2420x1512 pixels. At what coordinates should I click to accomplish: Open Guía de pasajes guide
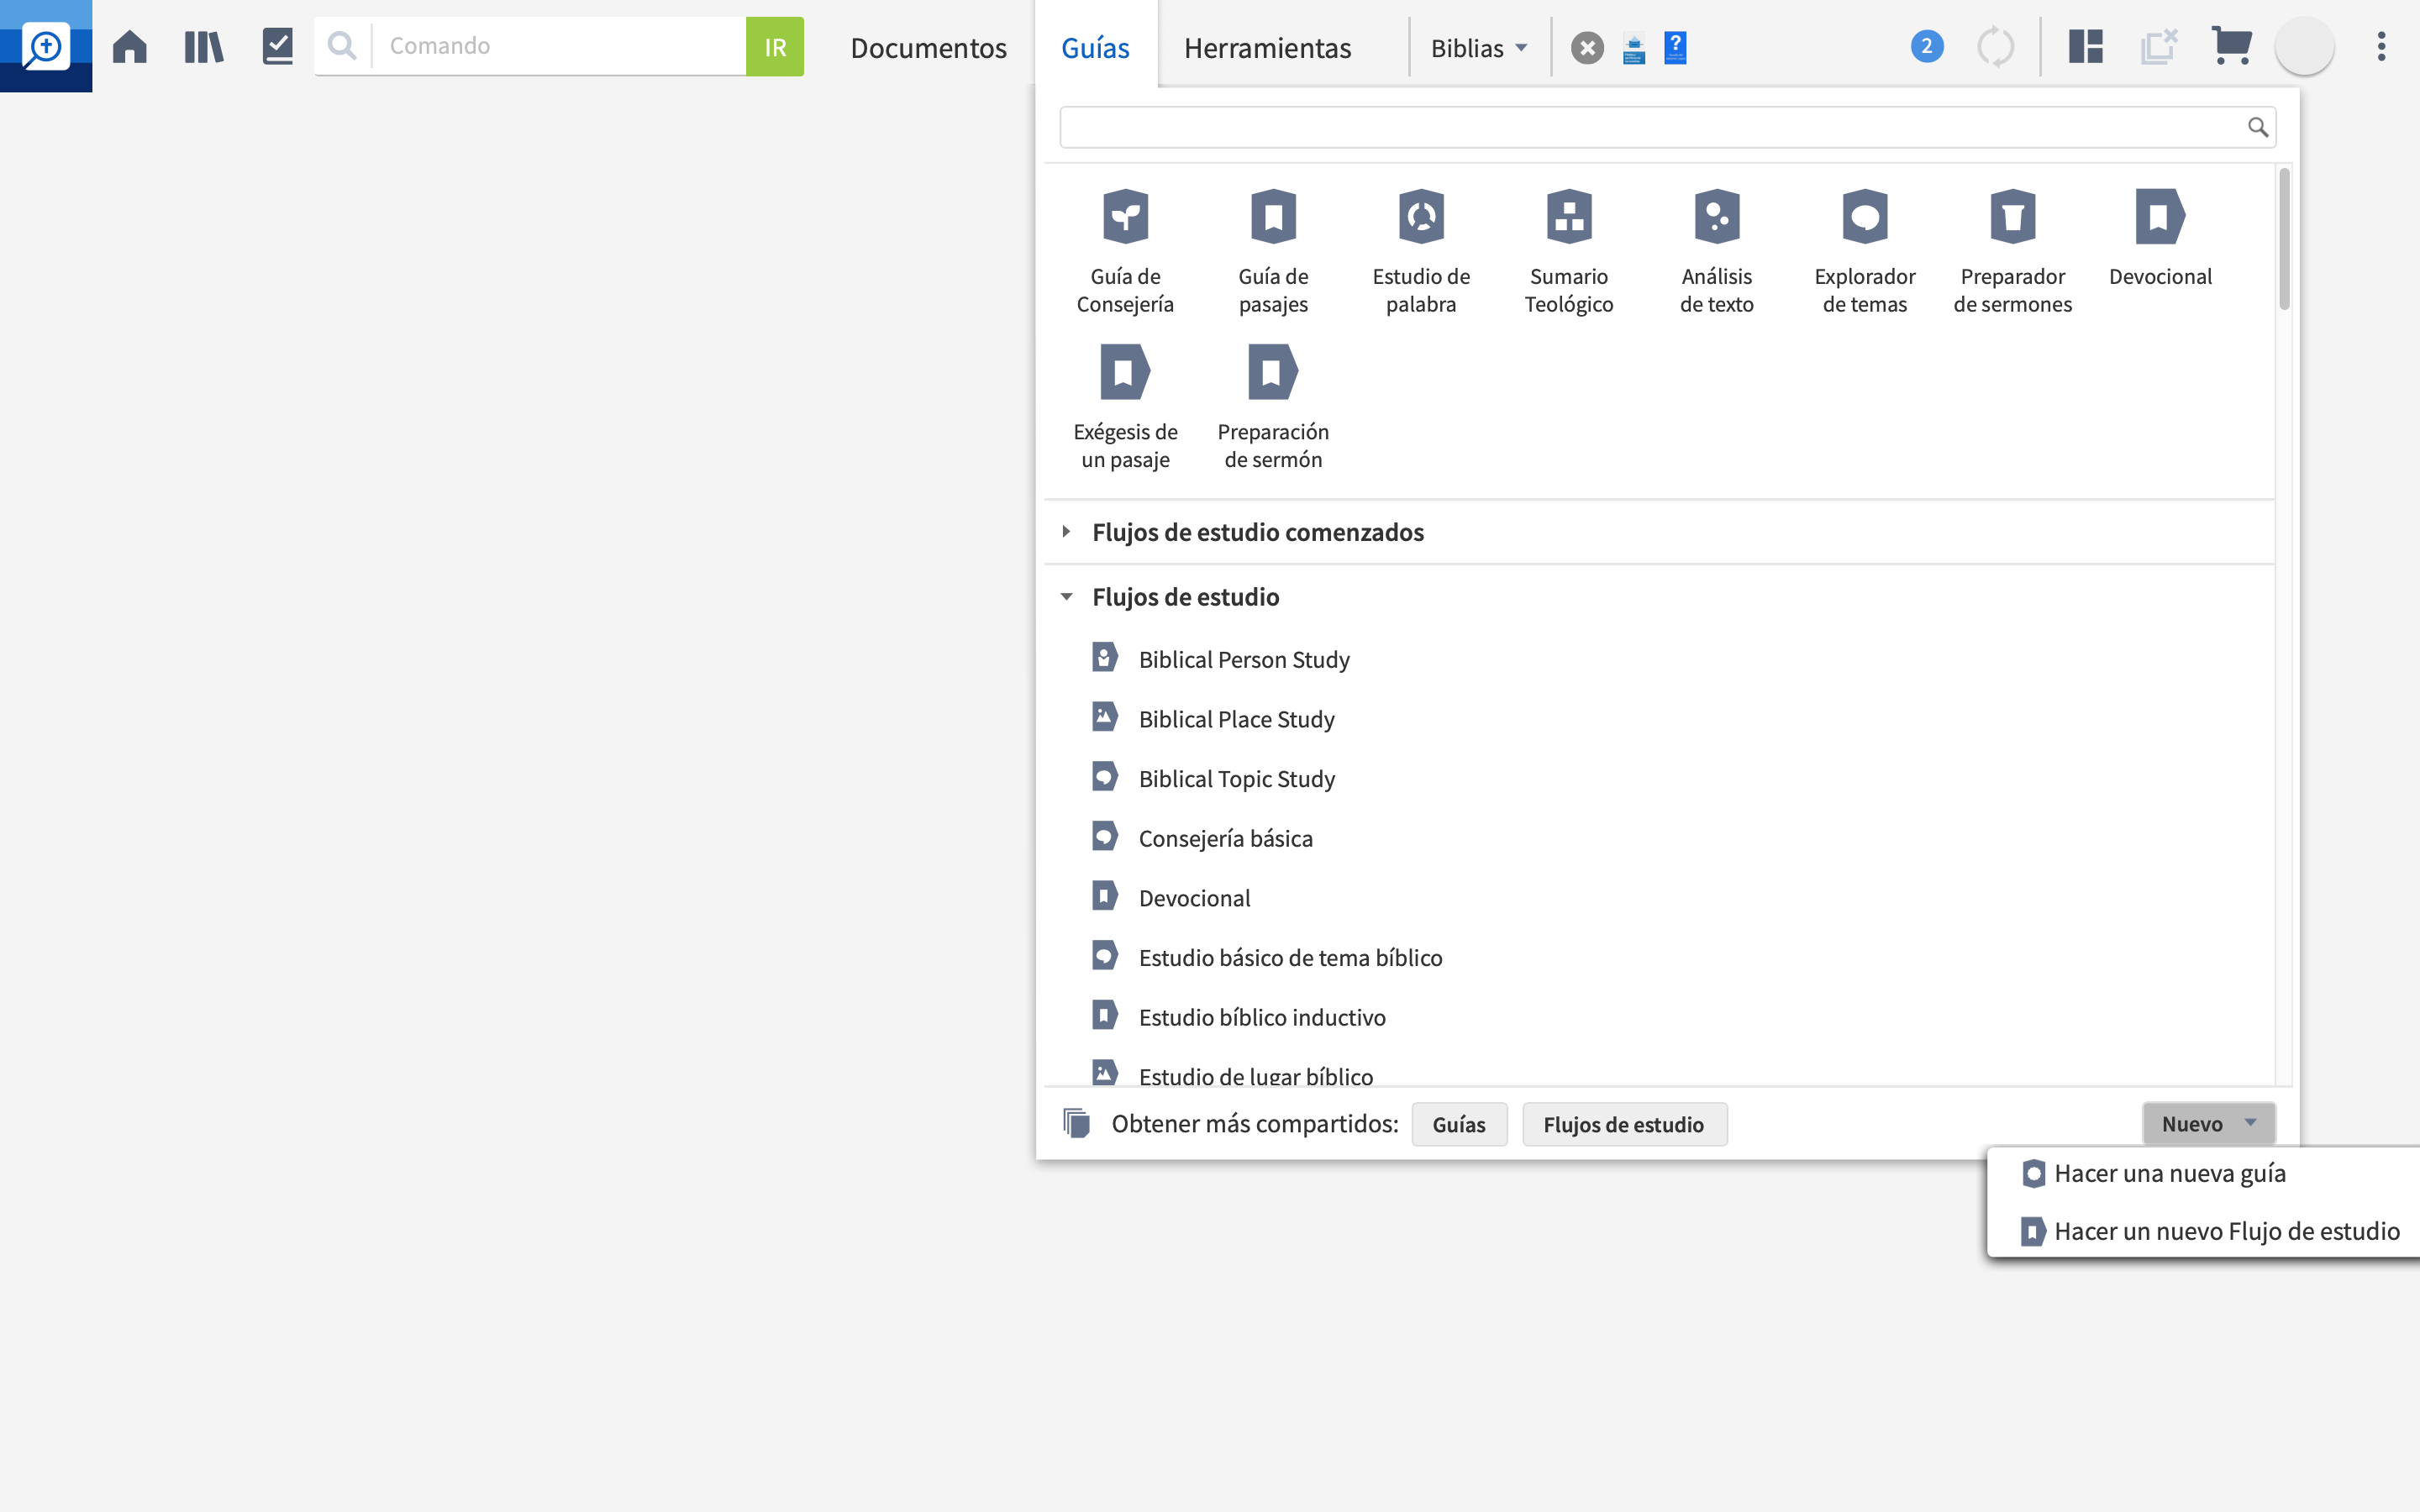tap(1273, 251)
